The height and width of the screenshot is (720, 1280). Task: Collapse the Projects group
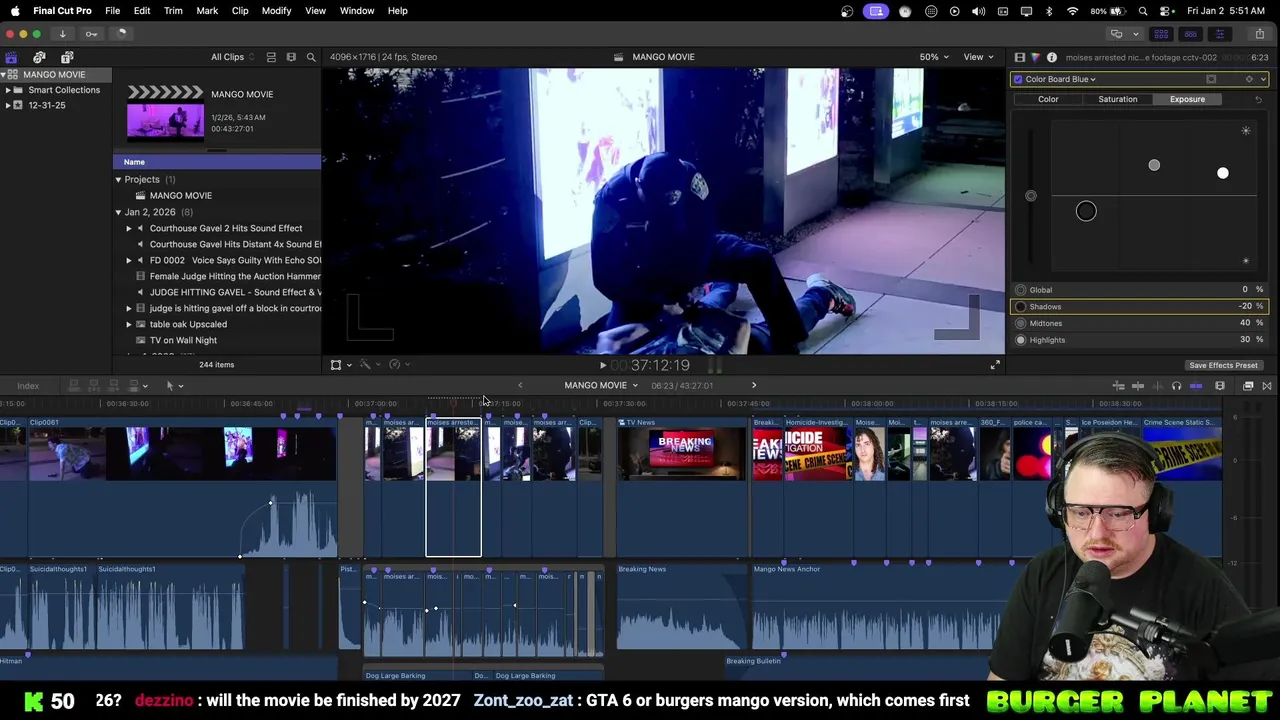(x=118, y=180)
